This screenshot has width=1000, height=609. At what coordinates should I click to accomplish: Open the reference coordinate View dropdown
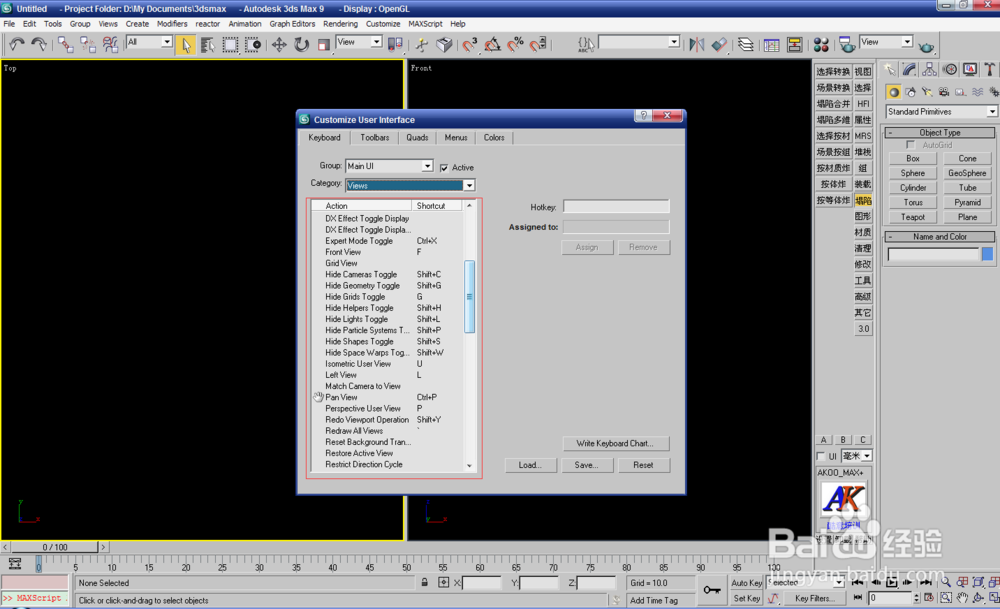pyautogui.click(x=359, y=42)
